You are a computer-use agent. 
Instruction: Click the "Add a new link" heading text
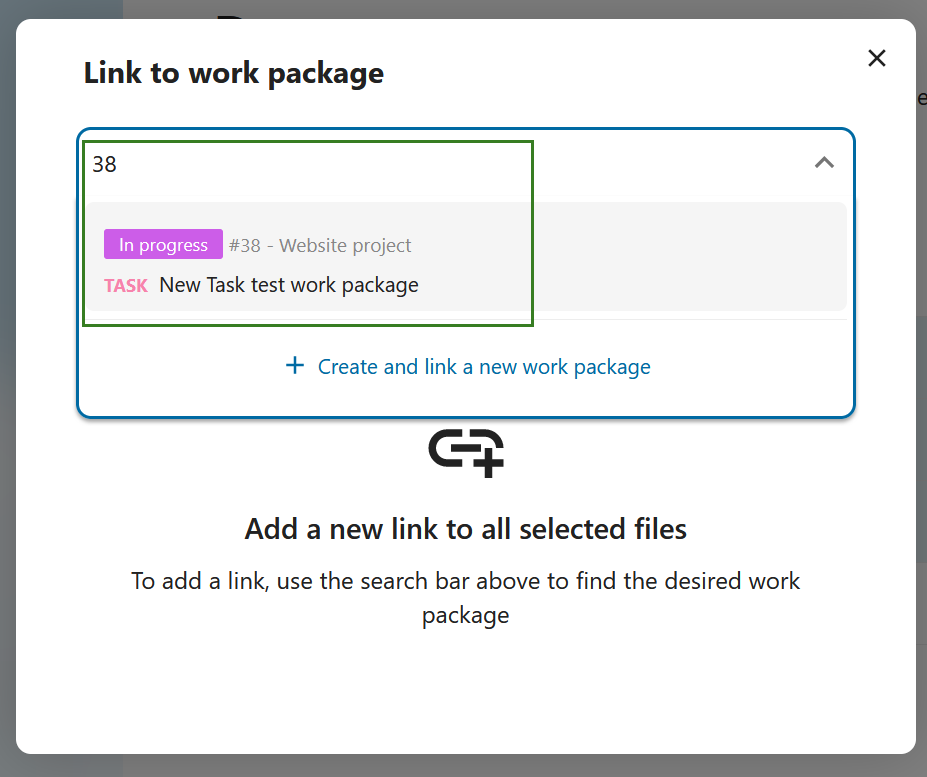[465, 529]
